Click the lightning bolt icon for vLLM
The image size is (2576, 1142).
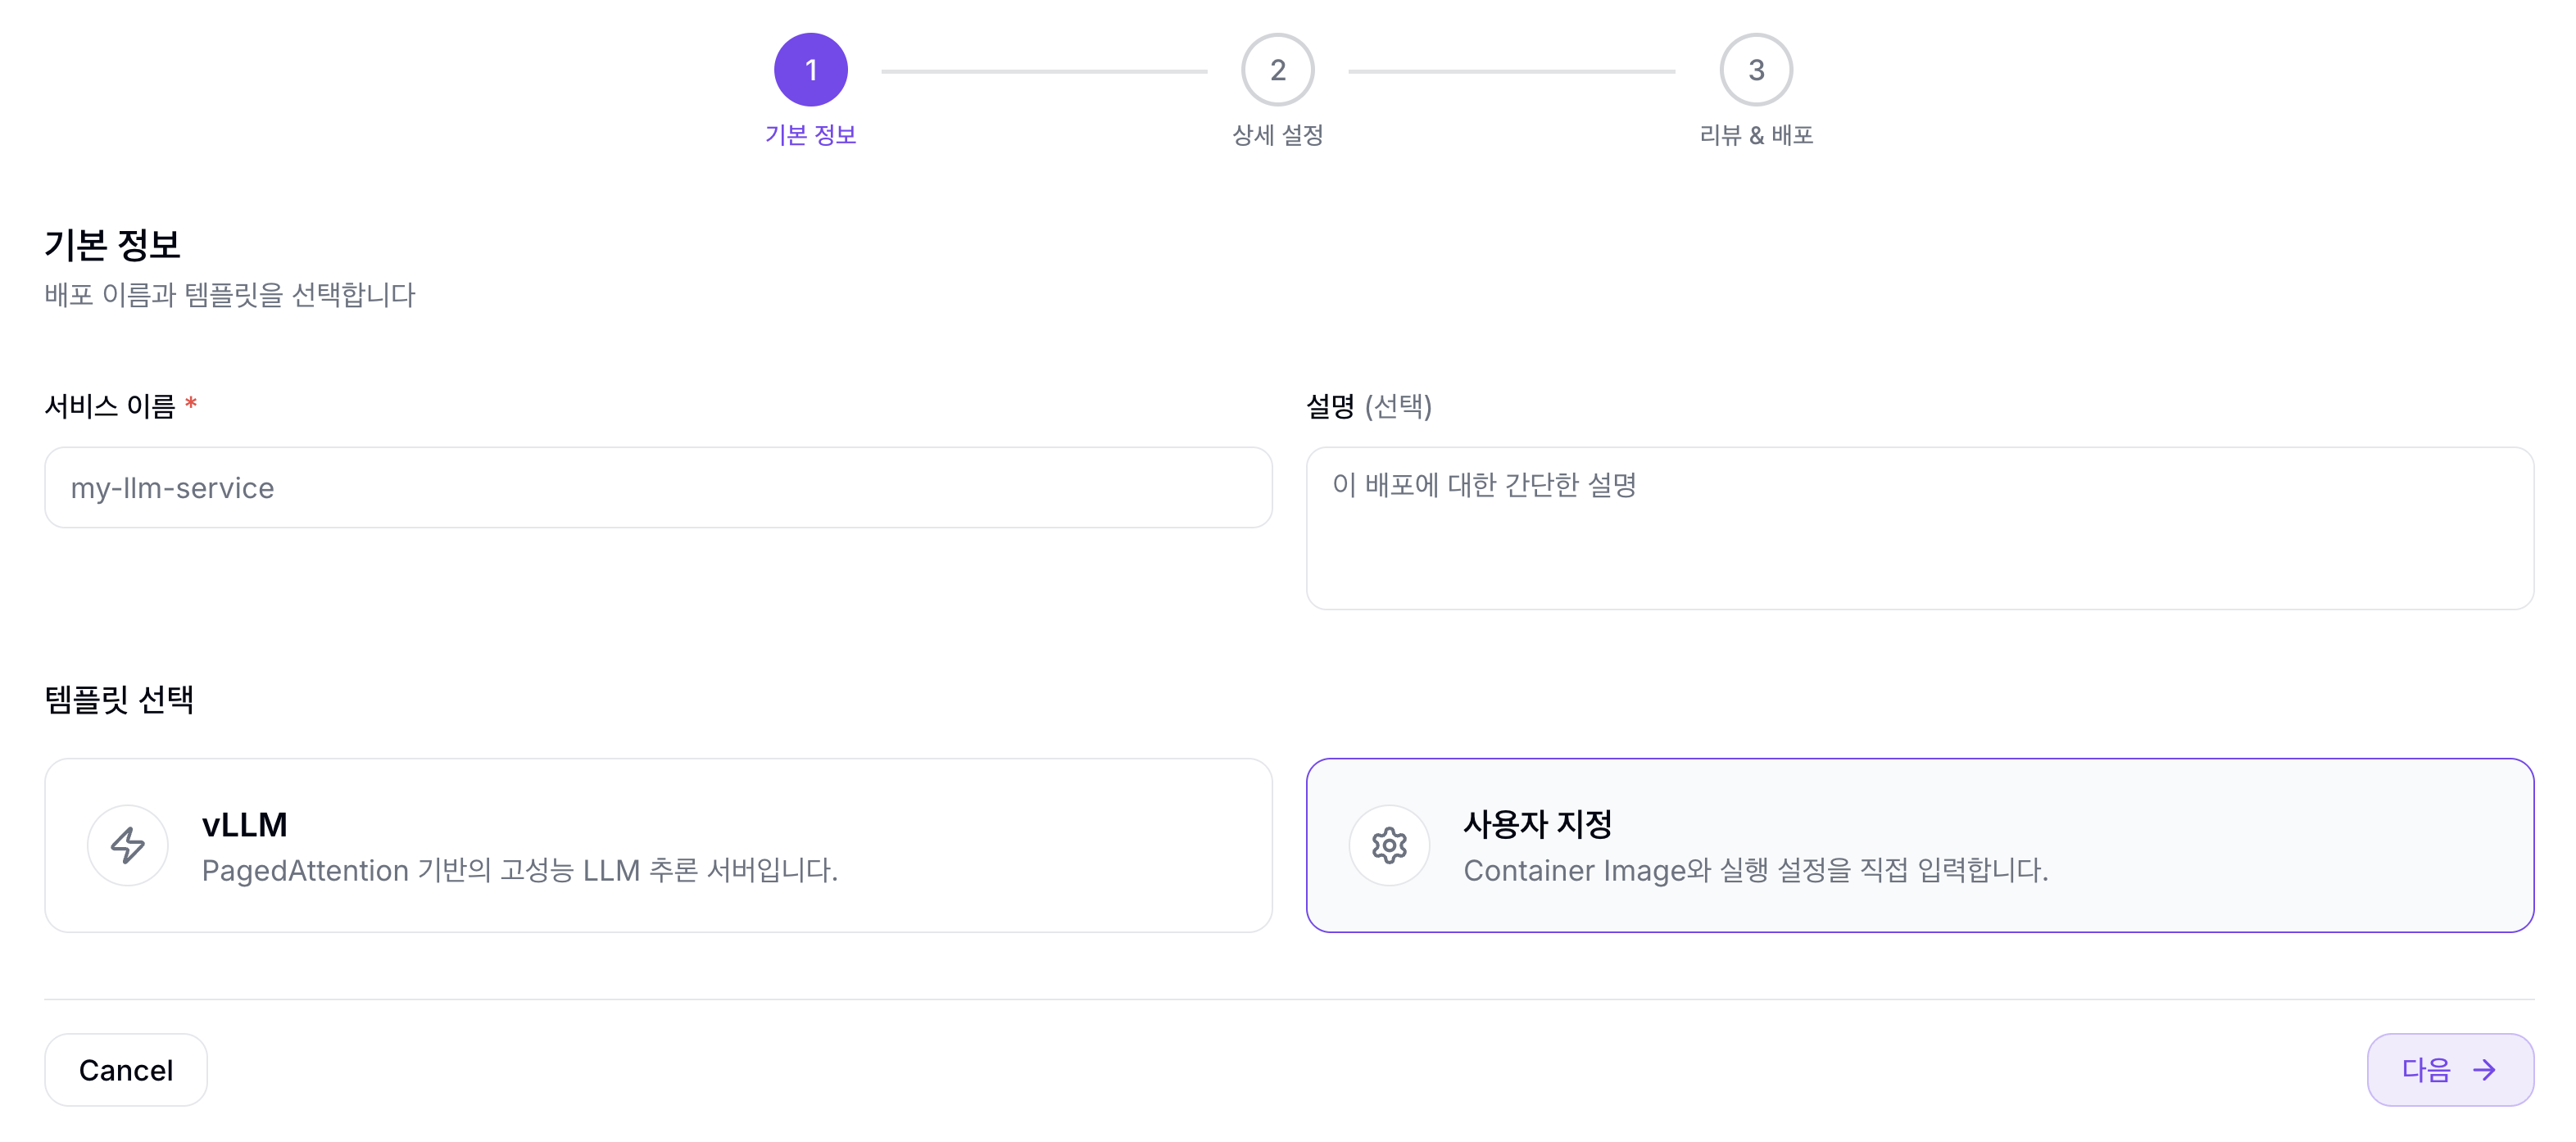(127, 845)
